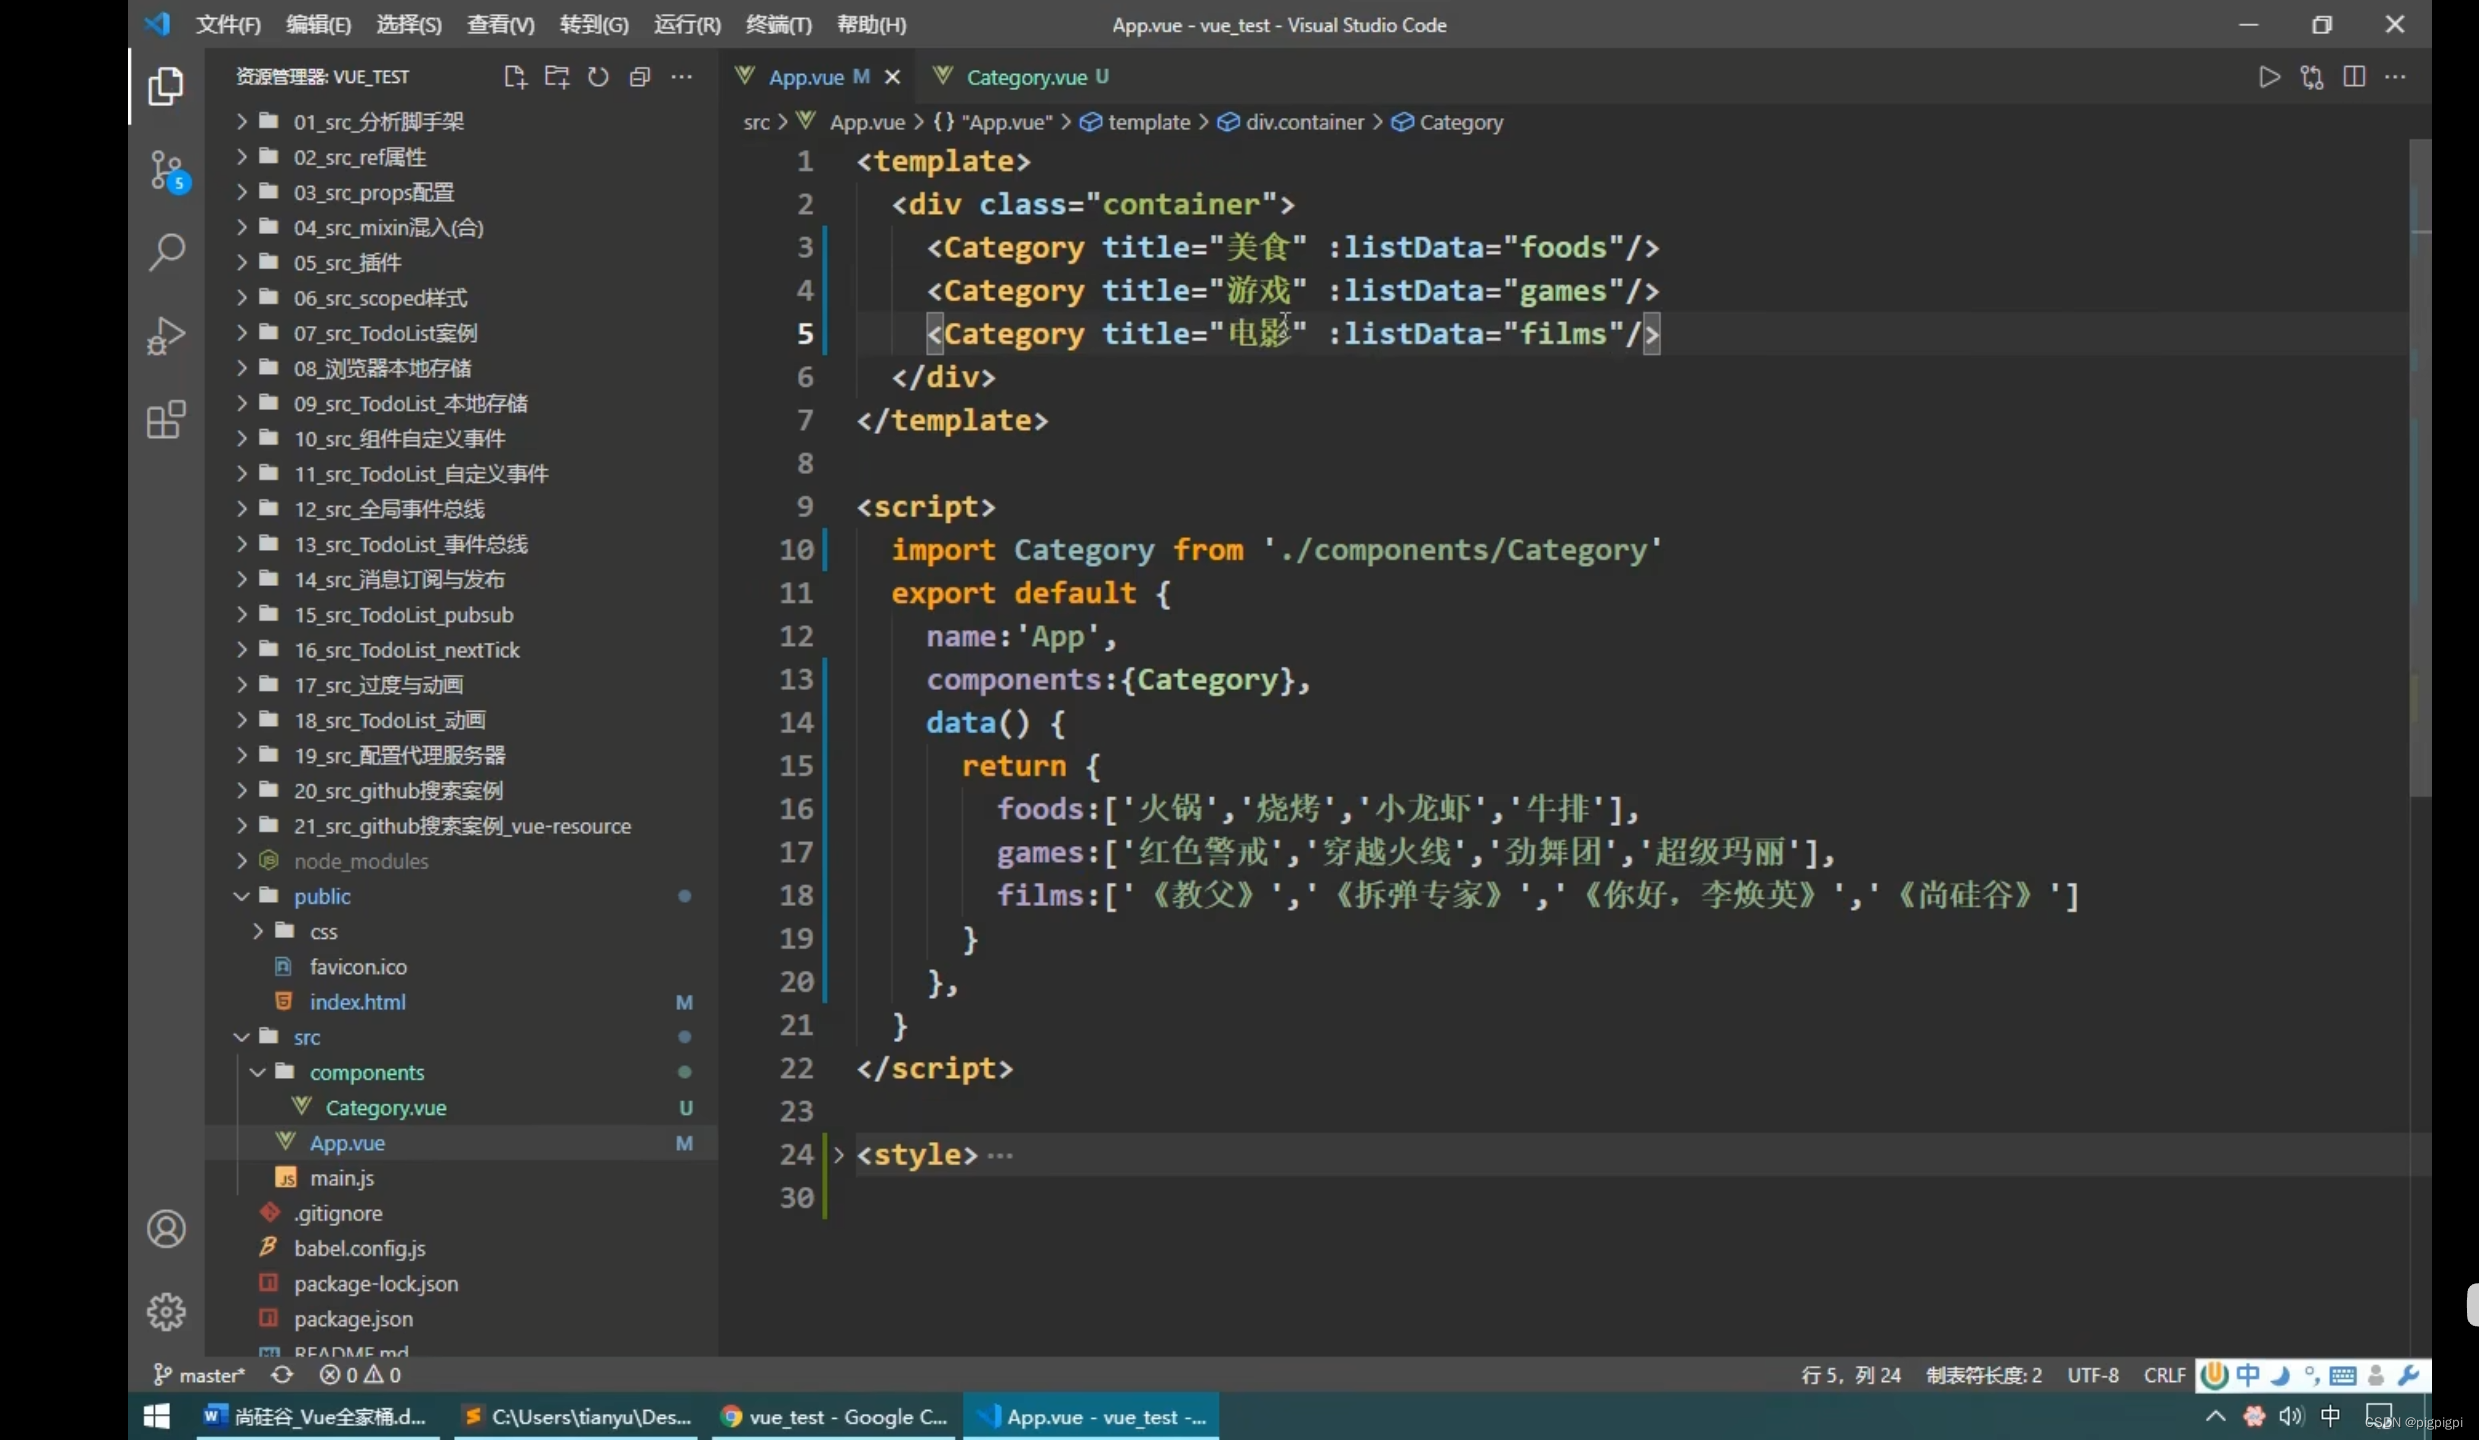This screenshot has height=1440, width=2479.
Task: Open the Explorer view in activity bar
Action: pos(166,87)
